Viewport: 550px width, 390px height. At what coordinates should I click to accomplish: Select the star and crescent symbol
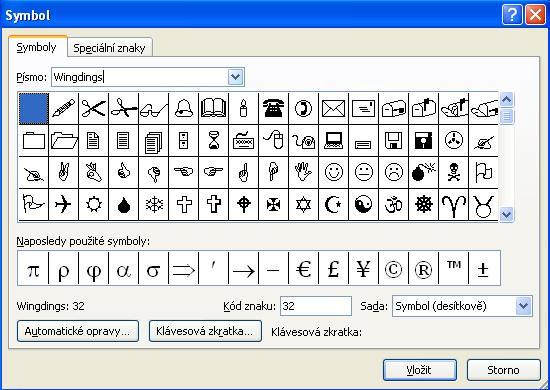coord(334,204)
